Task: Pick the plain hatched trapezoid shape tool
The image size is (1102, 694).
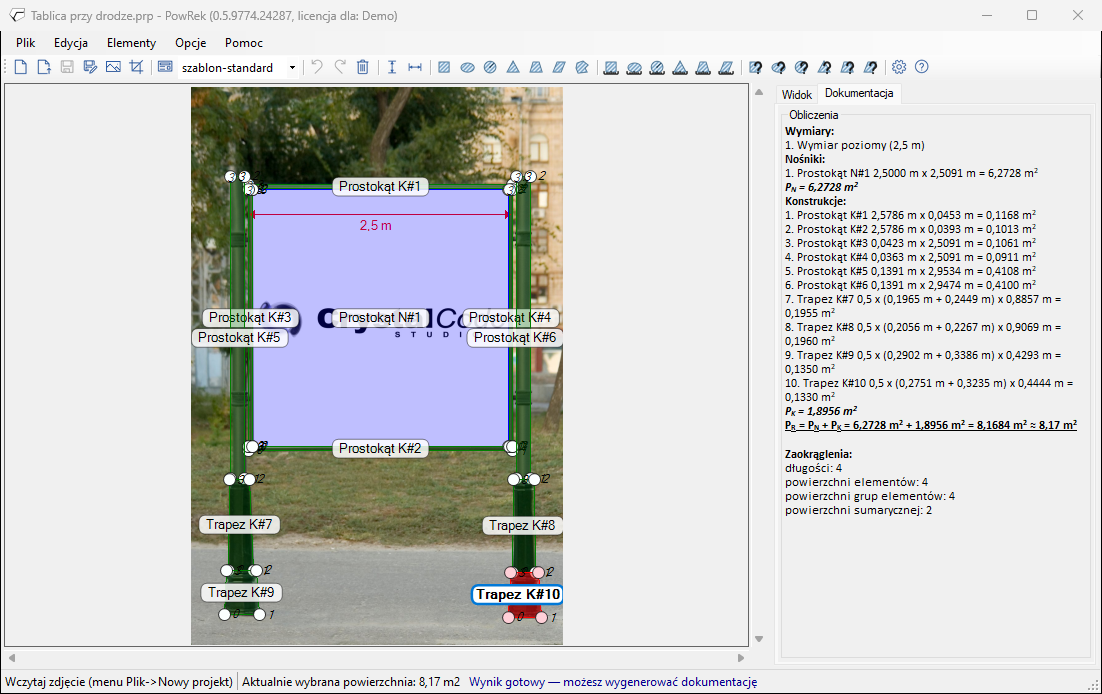Action: [536, 68]
